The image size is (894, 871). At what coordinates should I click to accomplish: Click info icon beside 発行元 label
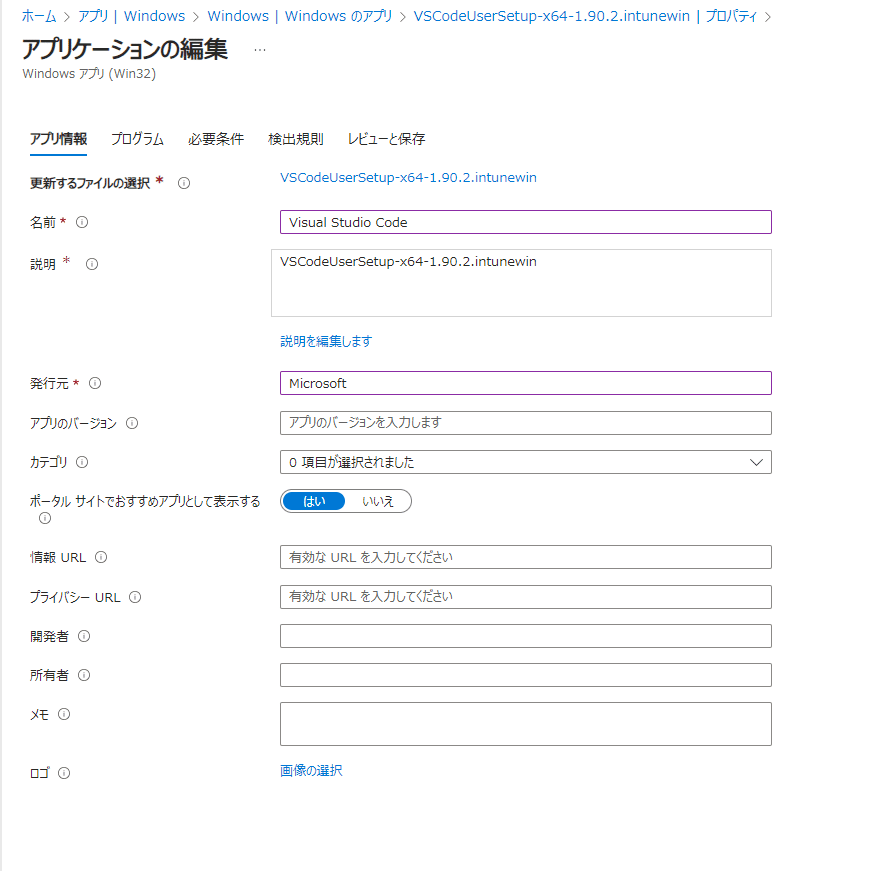(95, 383)
